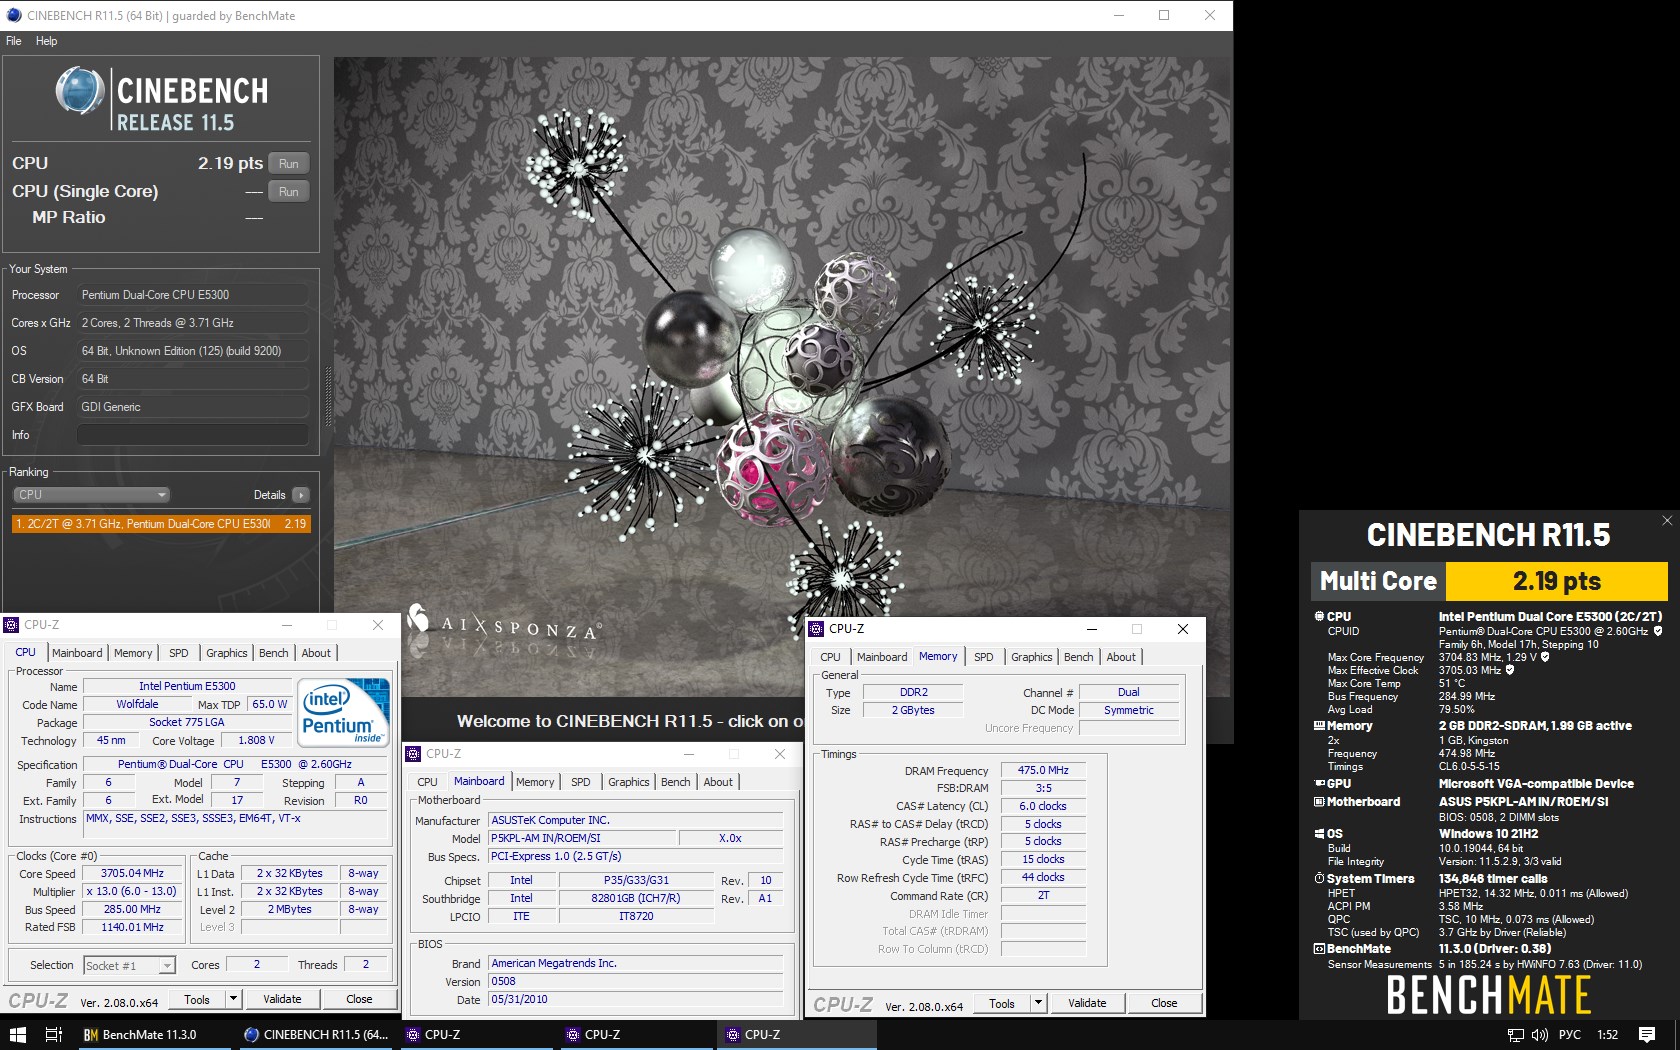Click the volume tray icon
This screenshot has width=1680, height=1050.
(1539, 1035)
